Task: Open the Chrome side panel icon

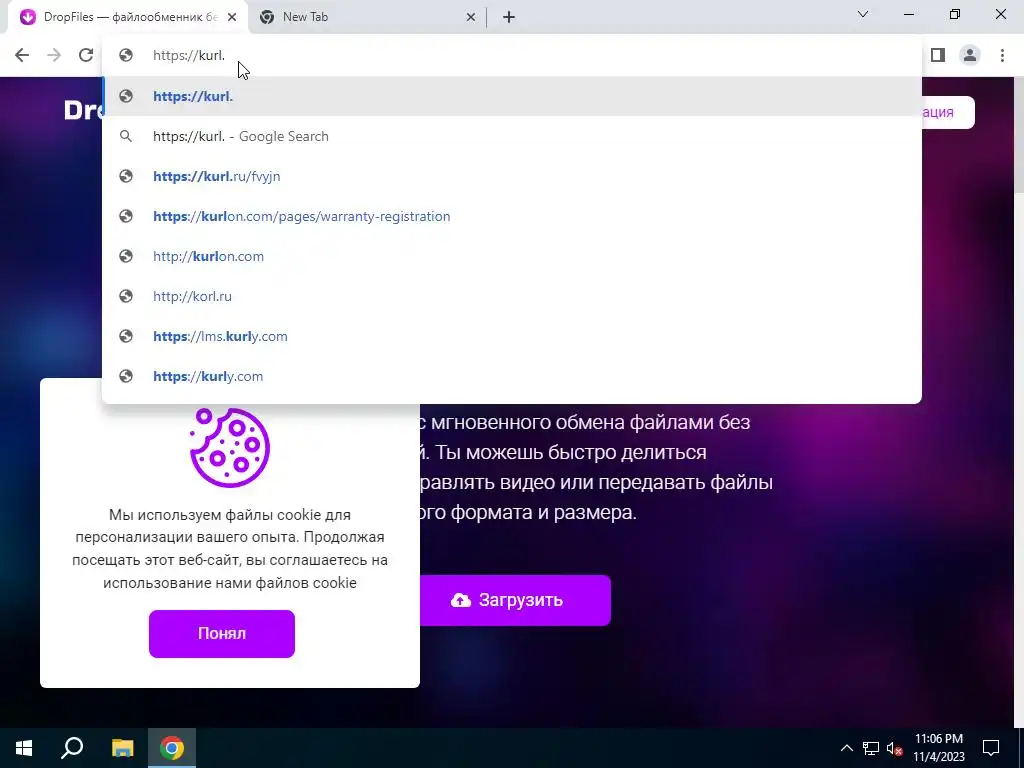Action: (938, 56)
